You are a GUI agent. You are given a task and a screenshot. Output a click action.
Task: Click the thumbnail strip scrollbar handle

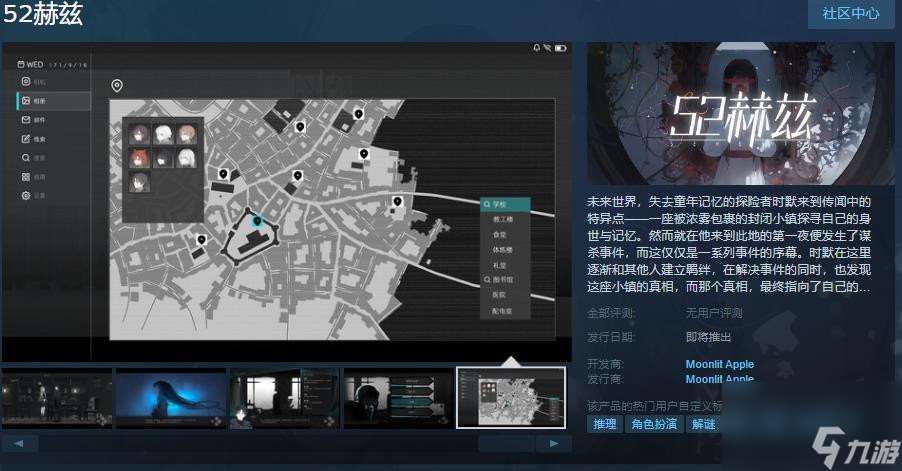pos(506,443)
